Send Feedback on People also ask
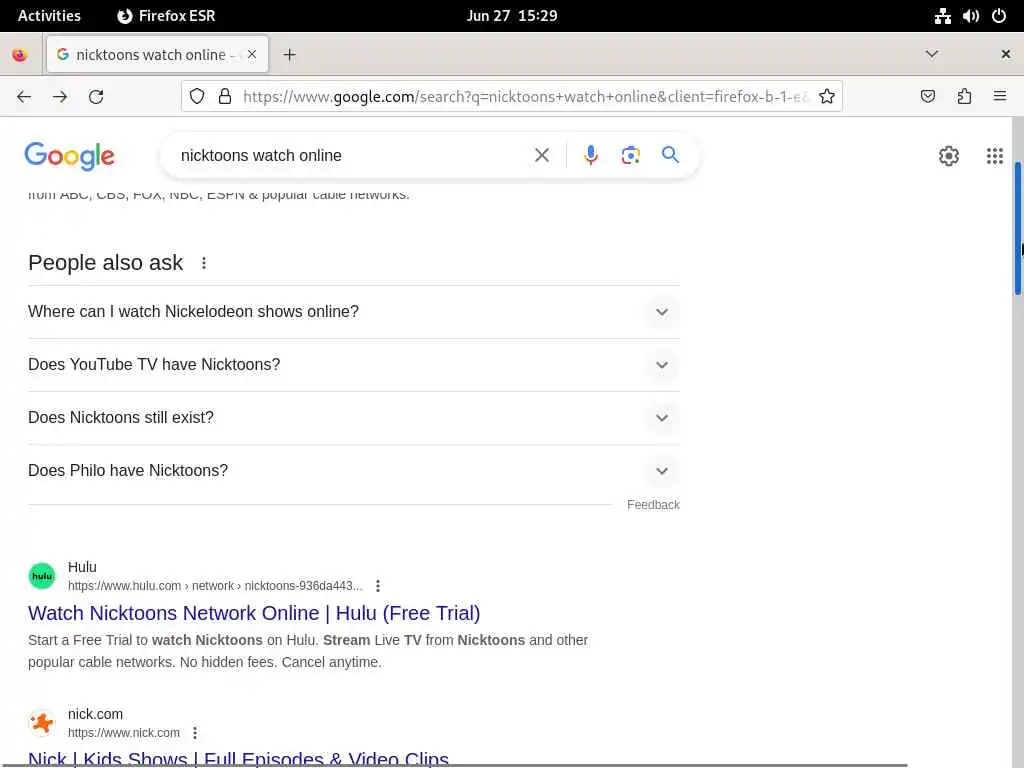The height and width of the screenshot is (768, 1024). pos(653,505)
